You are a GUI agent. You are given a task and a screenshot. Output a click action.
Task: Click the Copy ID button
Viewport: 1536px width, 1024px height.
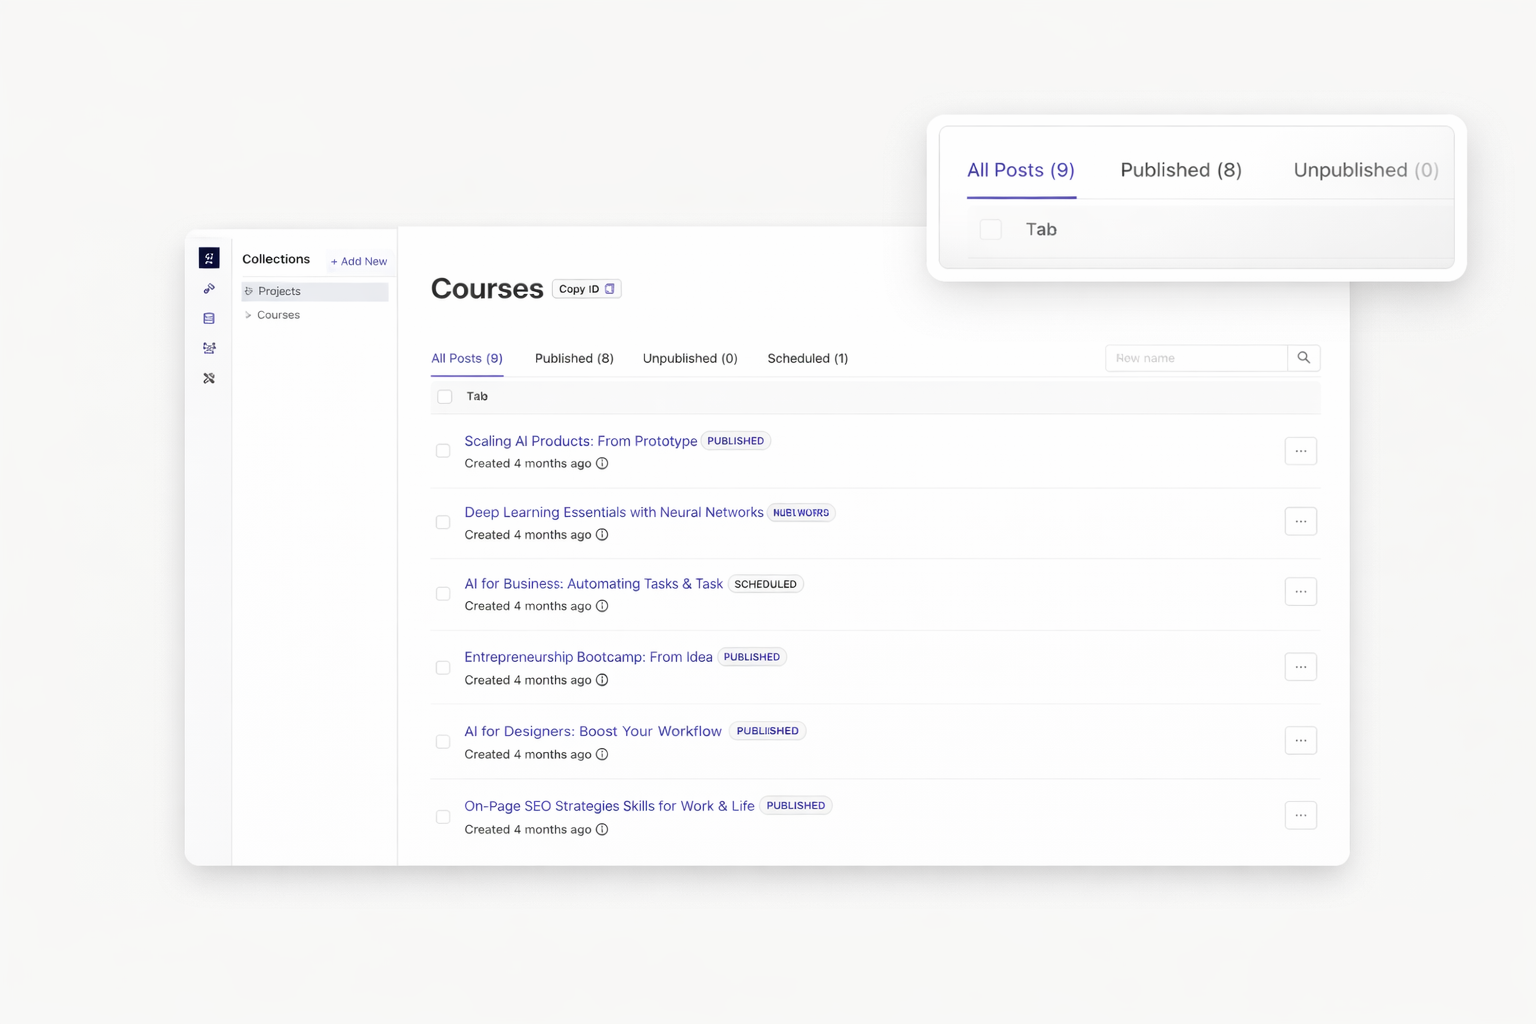point(586,289)
